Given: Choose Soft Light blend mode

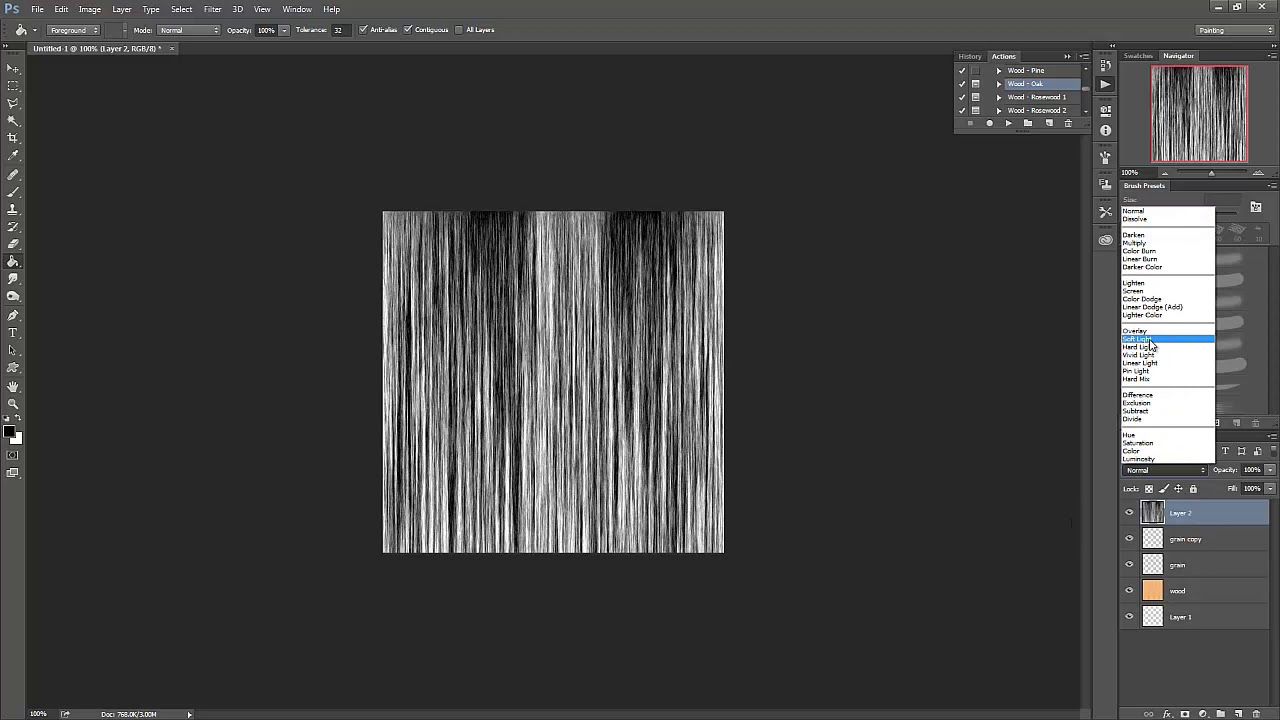Looking at the screenshot, I should 1168,339.
